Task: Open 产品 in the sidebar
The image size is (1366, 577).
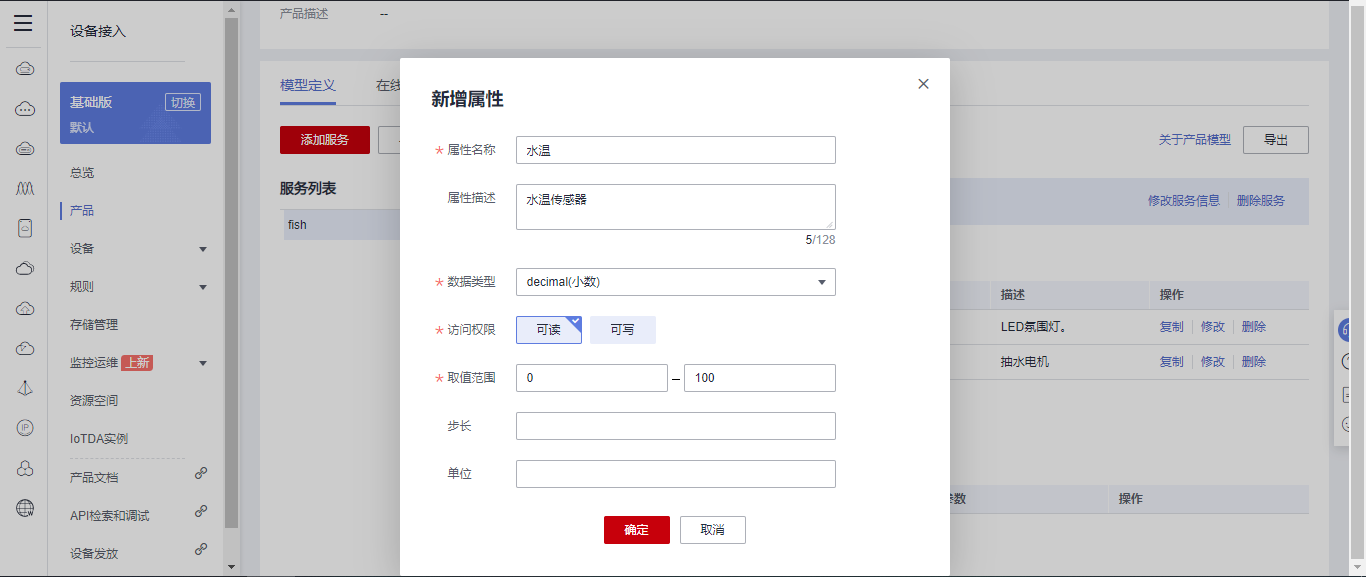Action: (82, 211)
